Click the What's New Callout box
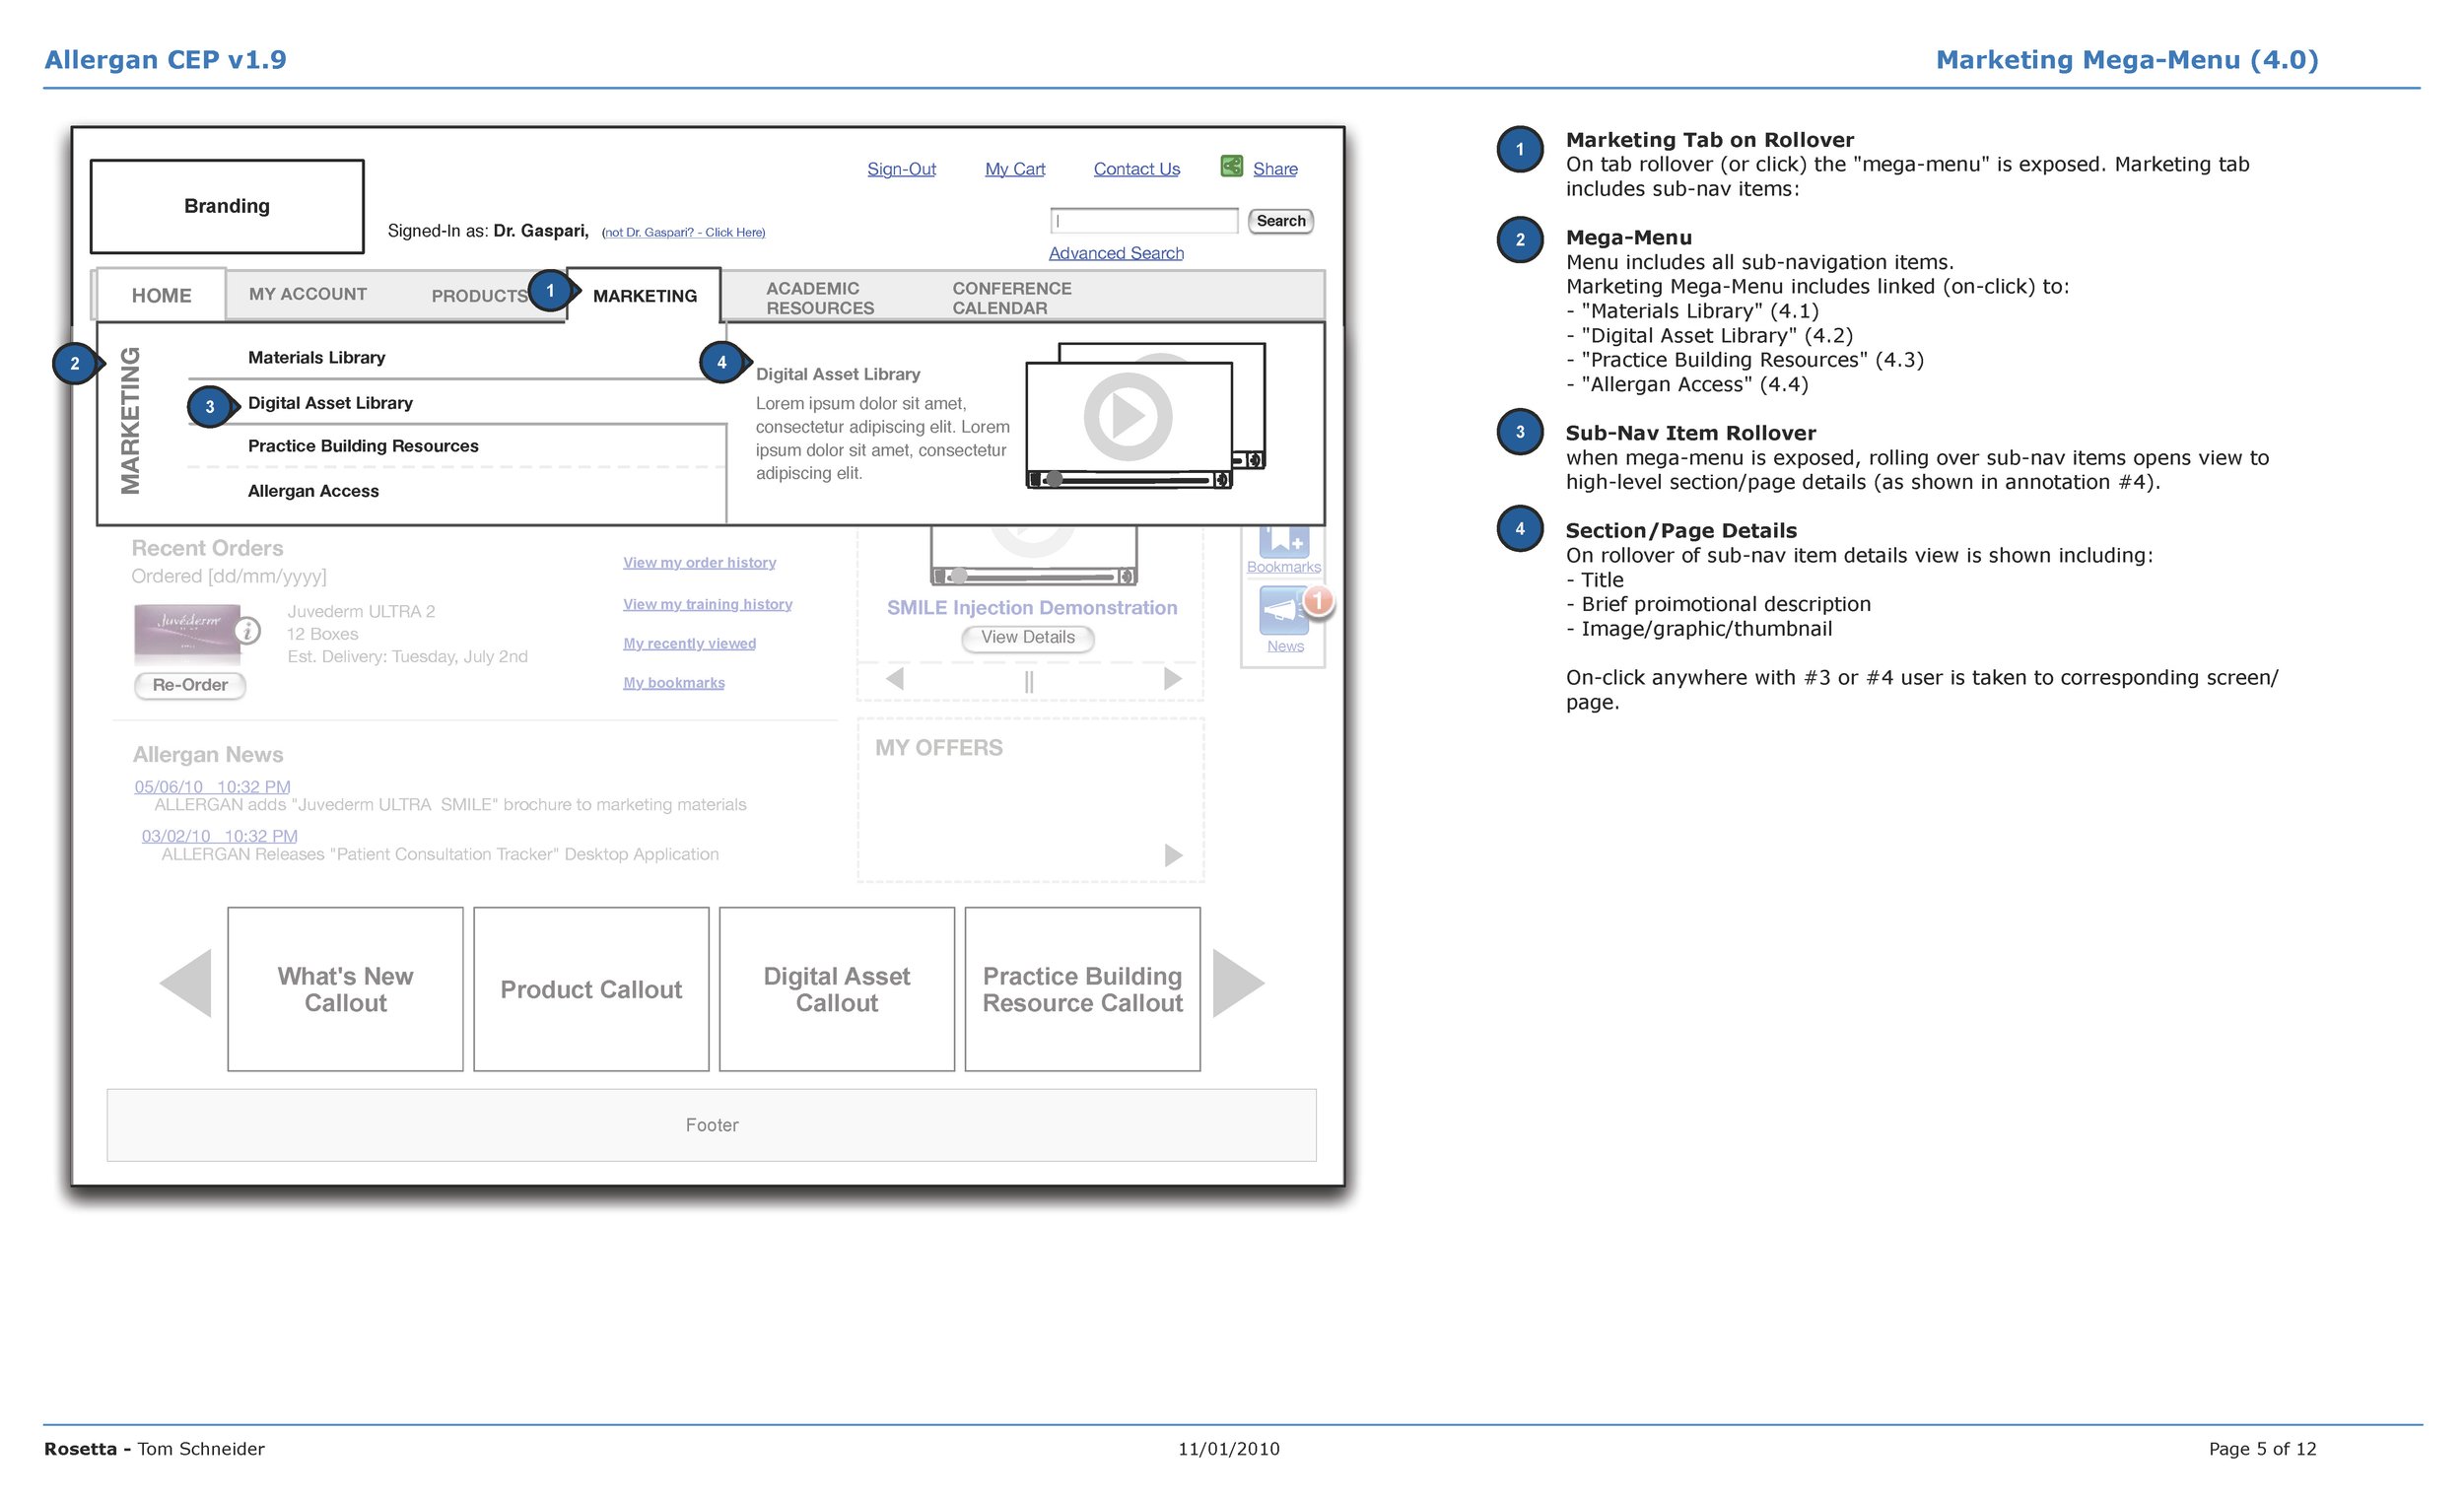The height and width of the screenshot is (1496, 2464). click(x=345, y=989)
